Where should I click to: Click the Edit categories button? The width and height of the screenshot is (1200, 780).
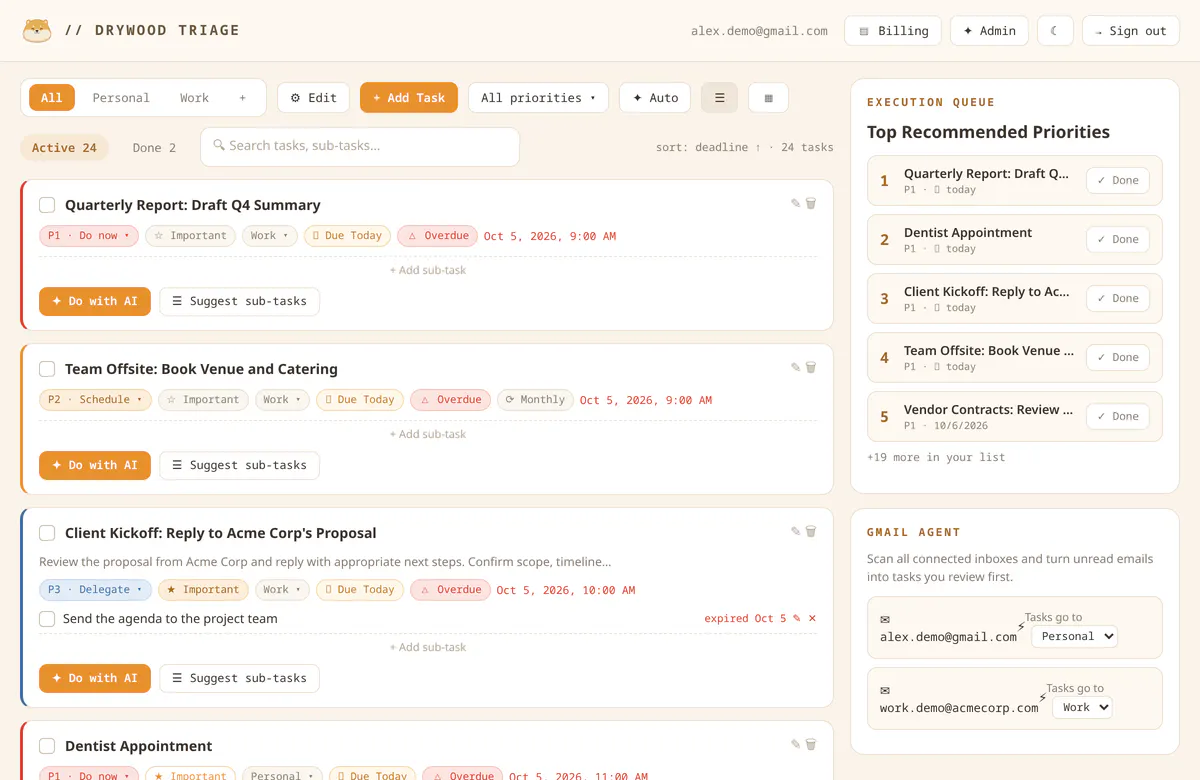313,98
